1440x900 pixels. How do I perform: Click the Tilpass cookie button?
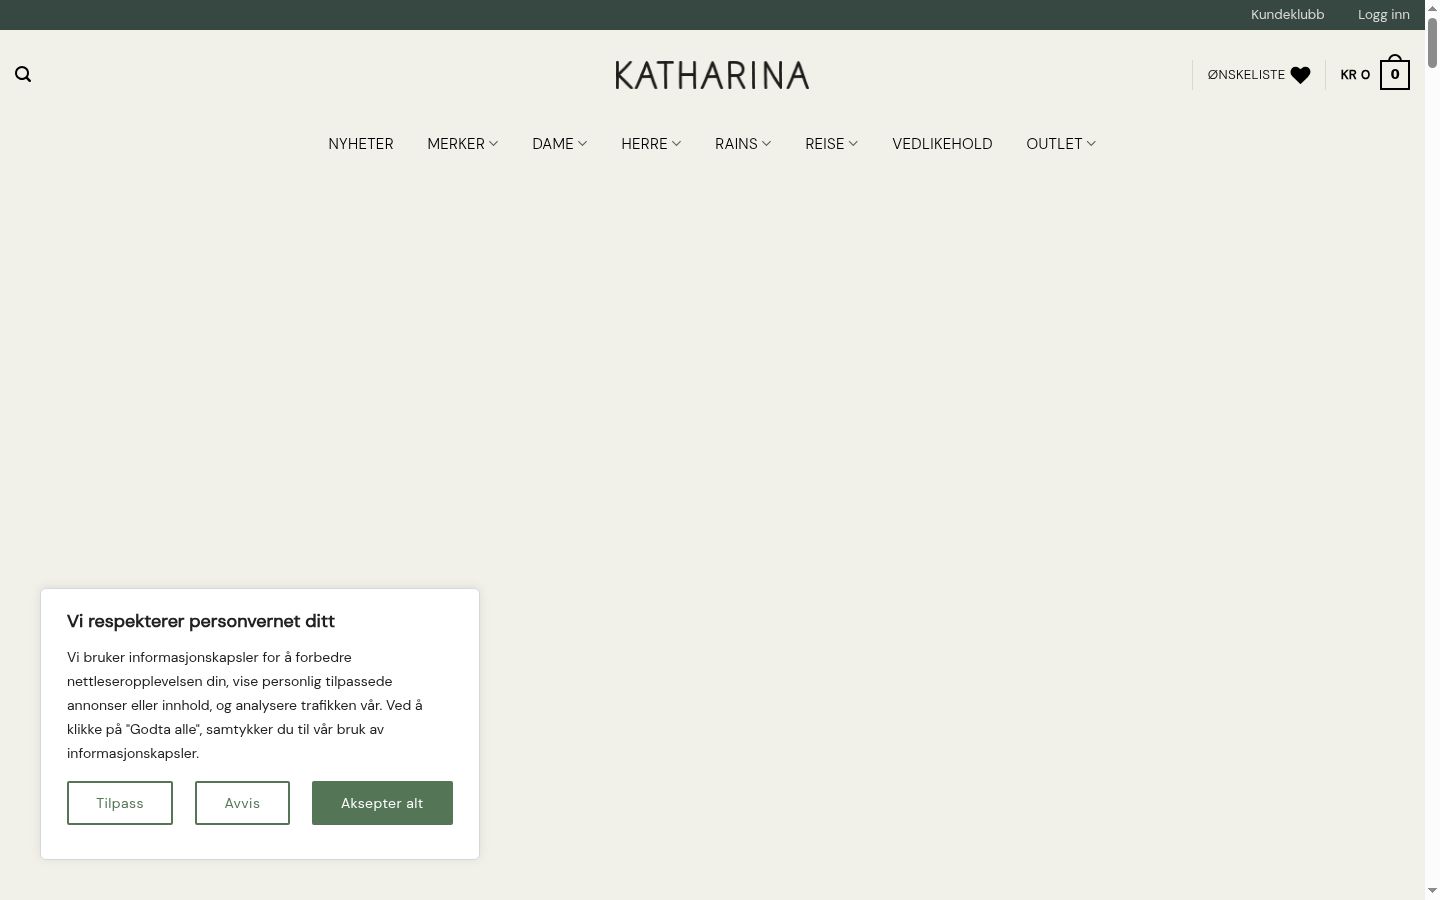coord(120,803)
